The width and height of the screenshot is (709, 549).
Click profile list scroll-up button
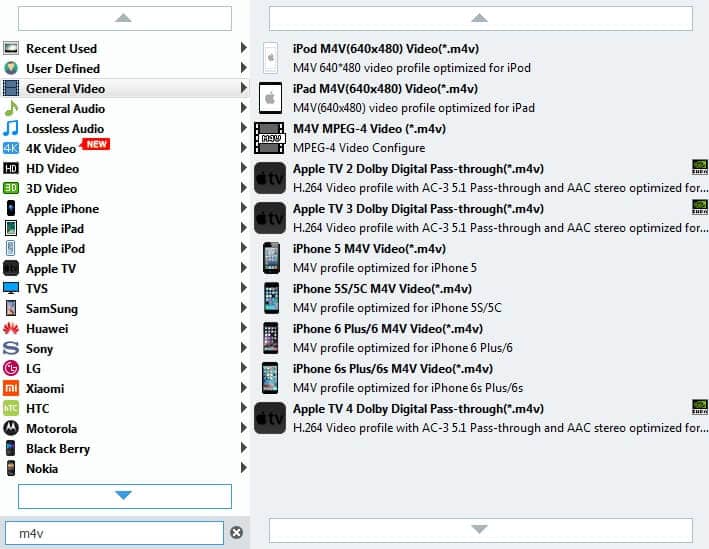coord(481,19)
